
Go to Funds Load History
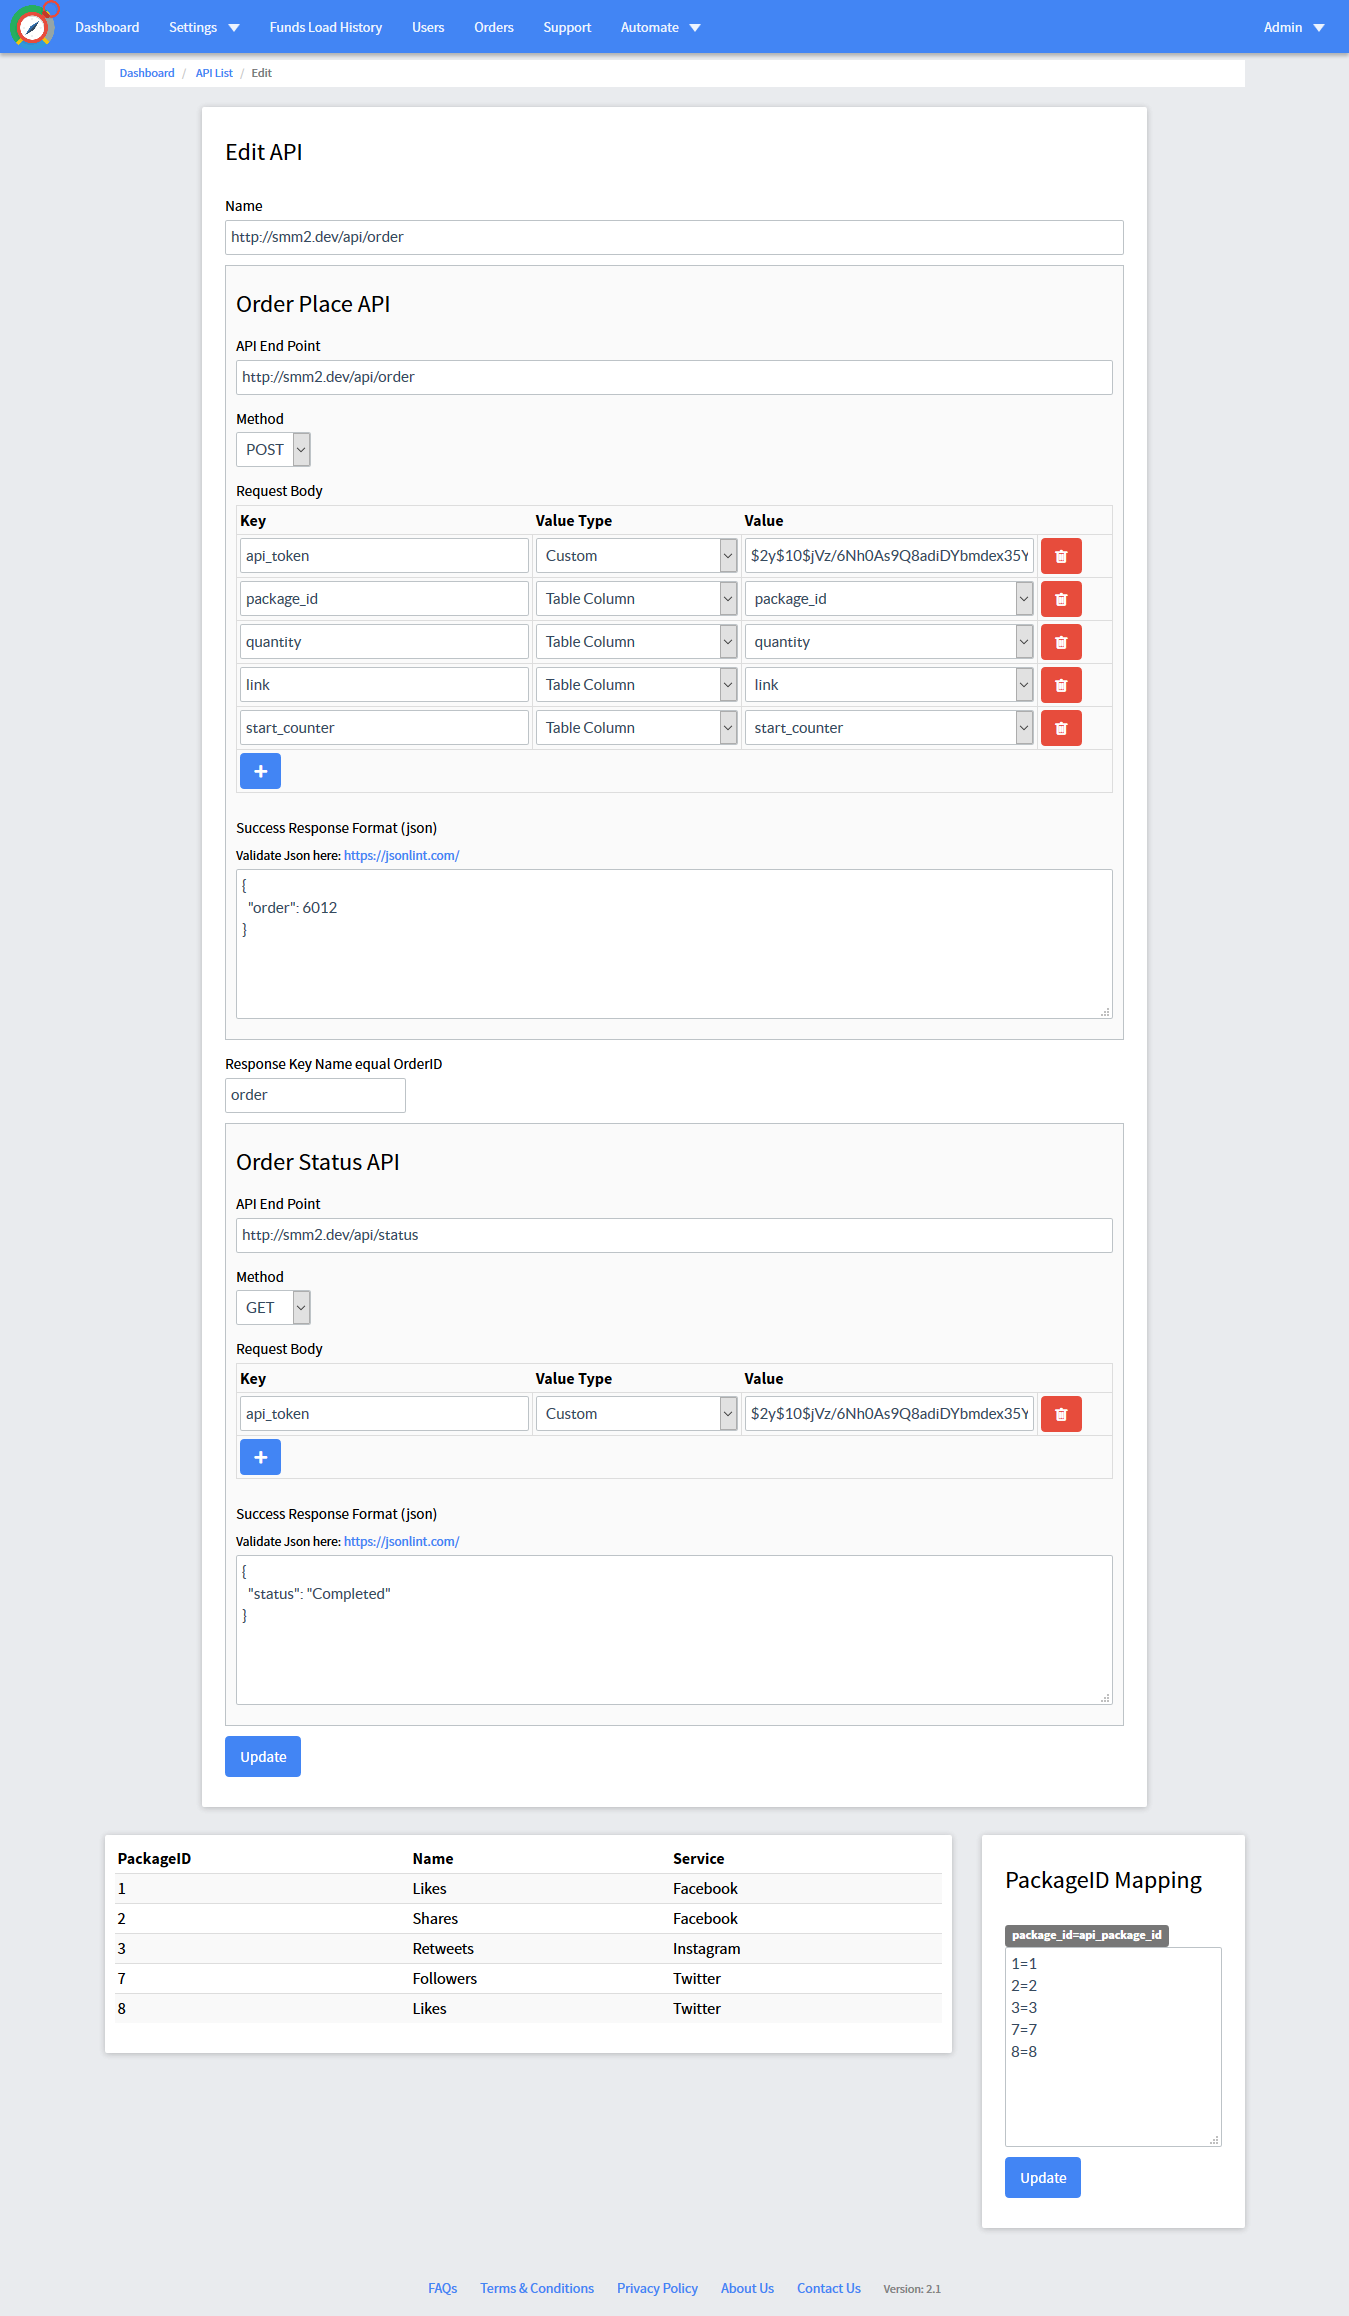[x=326, y=27]
